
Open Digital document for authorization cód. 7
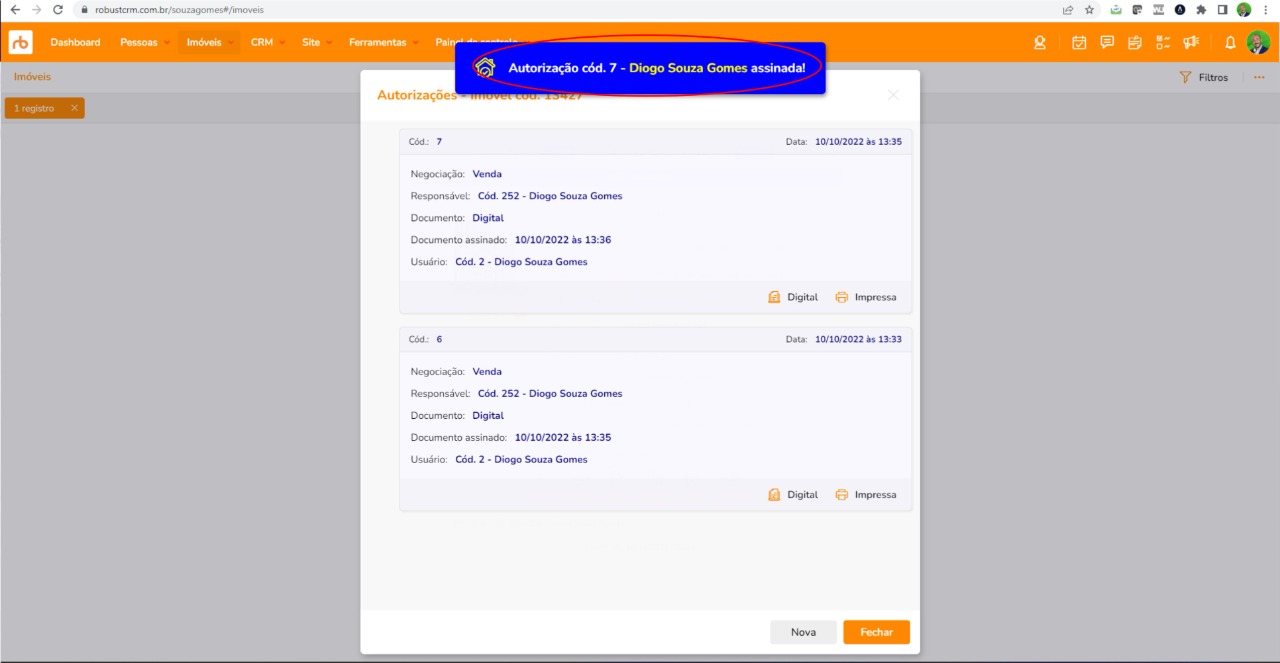click(792, 297)
